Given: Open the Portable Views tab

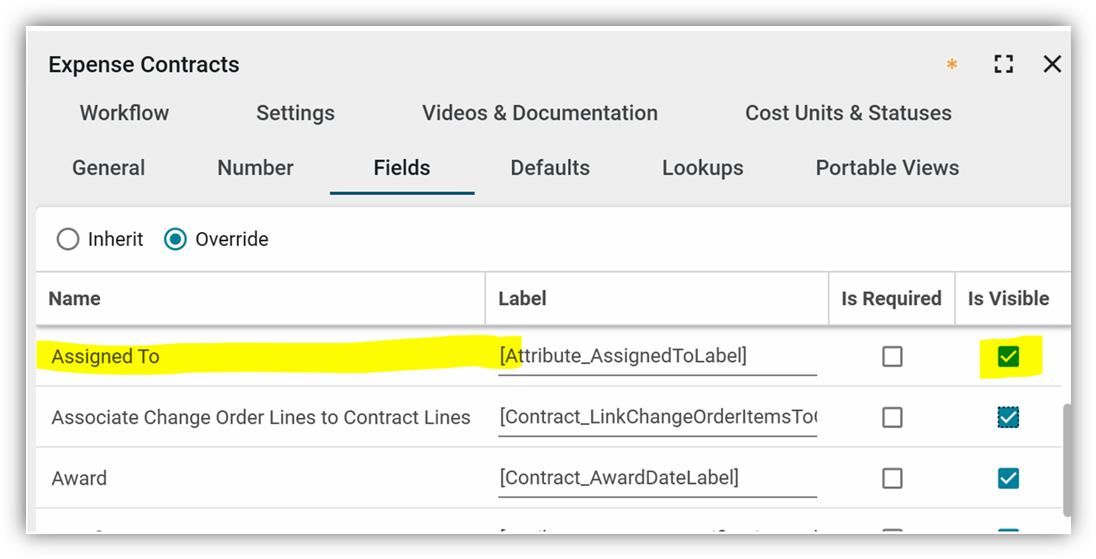Looking at the screenshot, I should click(x=887, y=168).
